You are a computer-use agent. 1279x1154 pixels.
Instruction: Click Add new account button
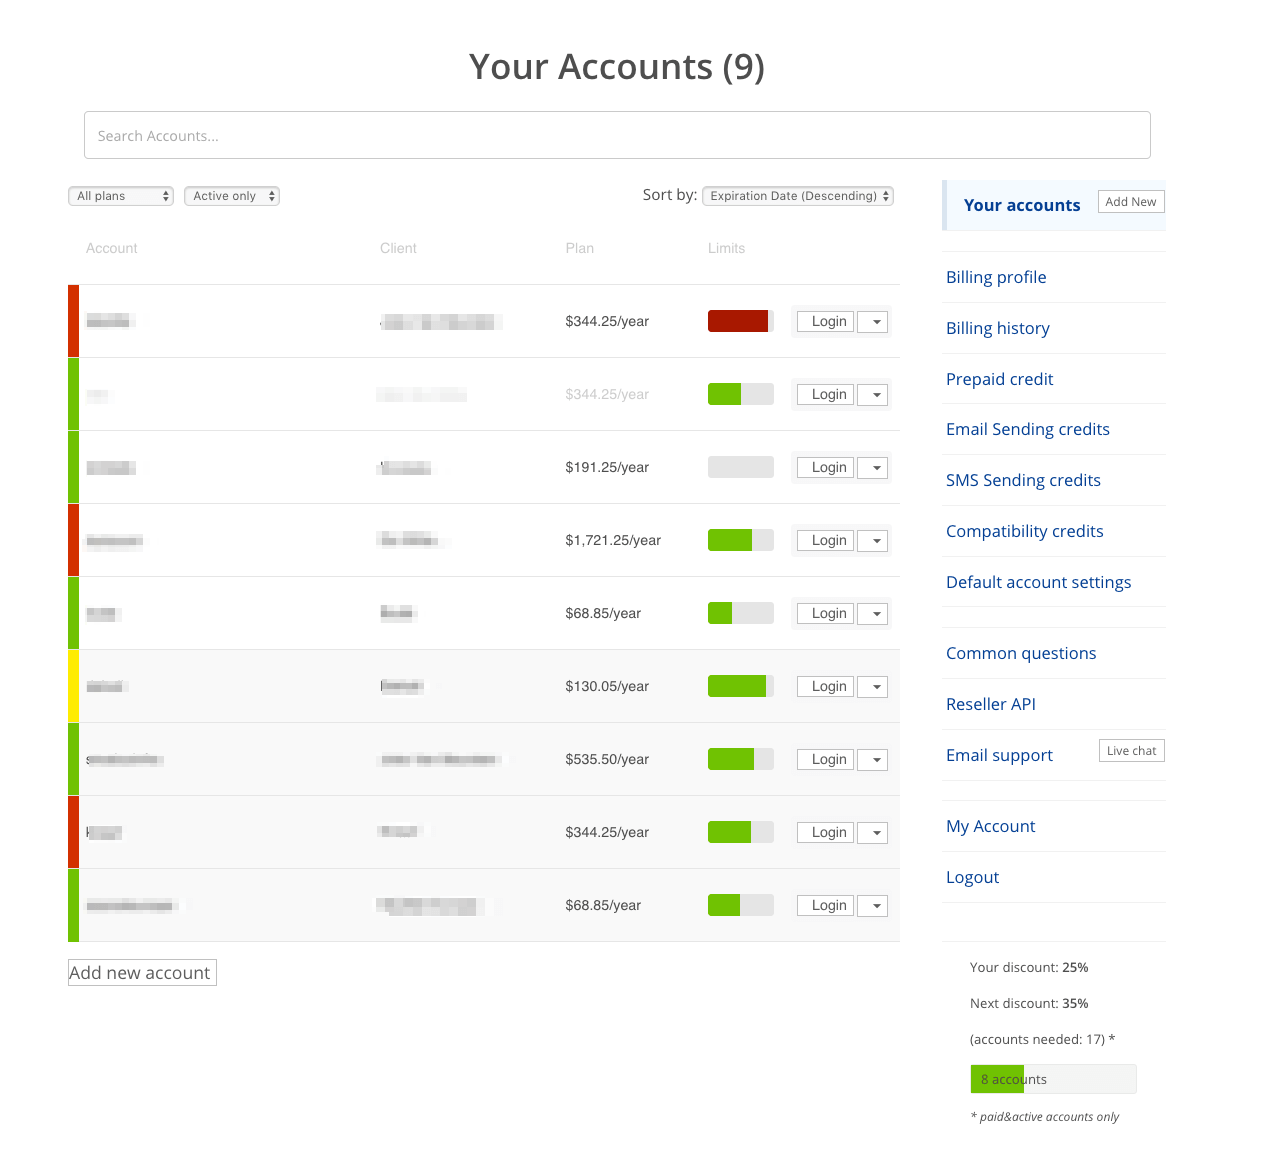(142, 973)
